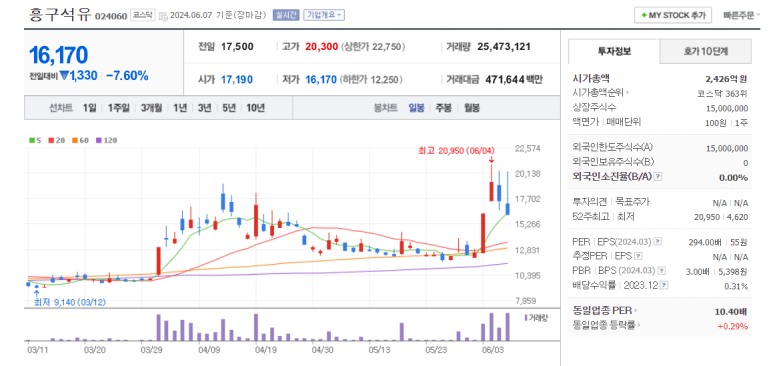Click the 실시간 badge
773x366 pixels.
[x=286, y=15]
